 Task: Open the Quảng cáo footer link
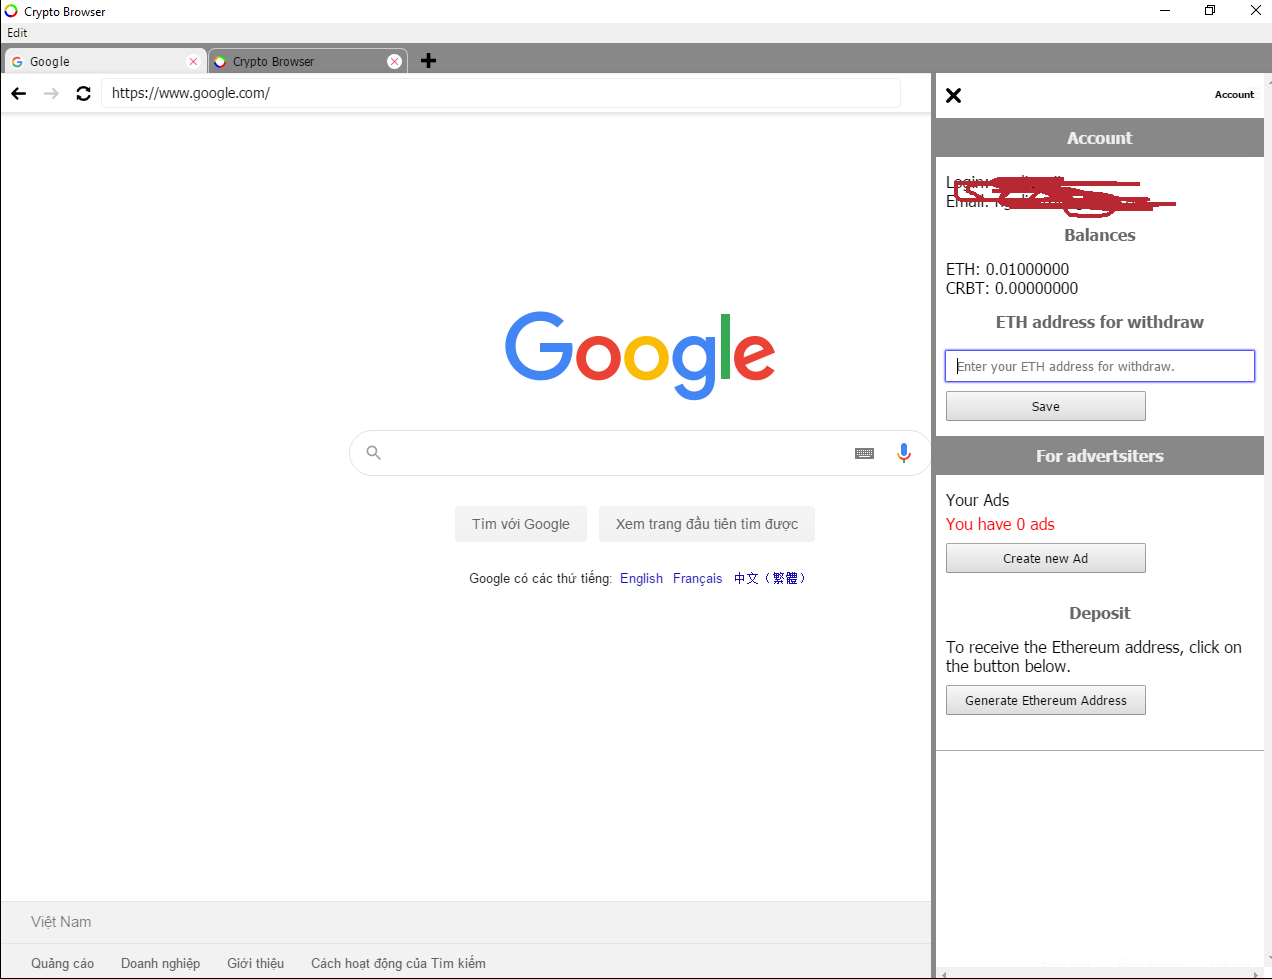pos(62,963)
